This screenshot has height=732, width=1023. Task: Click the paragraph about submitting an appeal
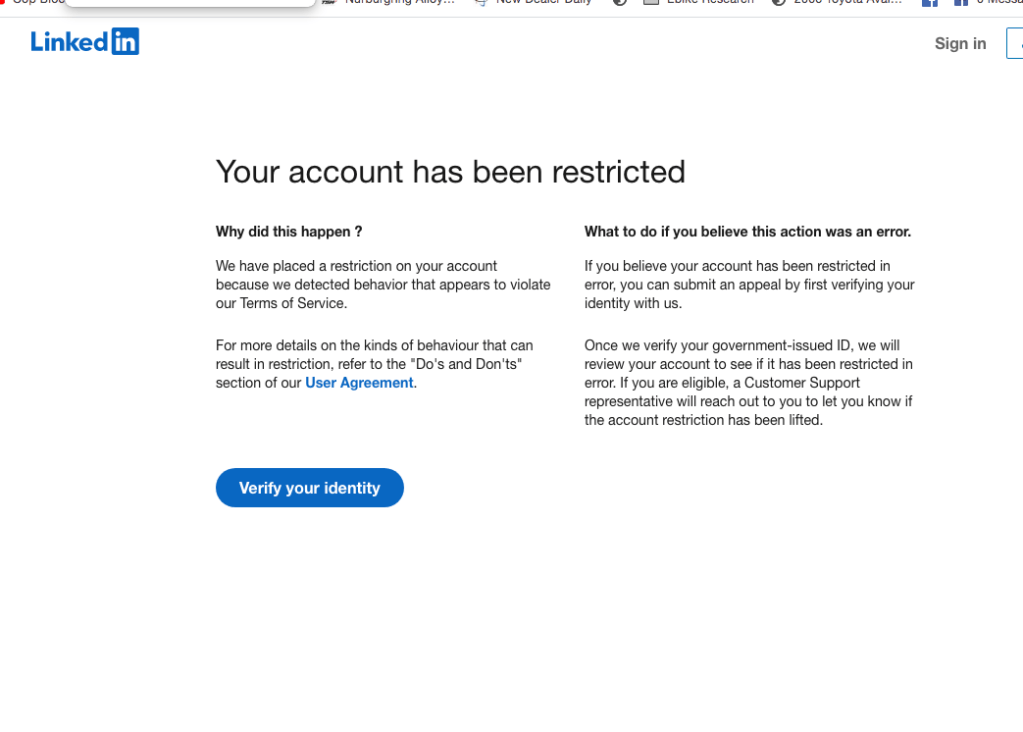[x=748, y=284]
